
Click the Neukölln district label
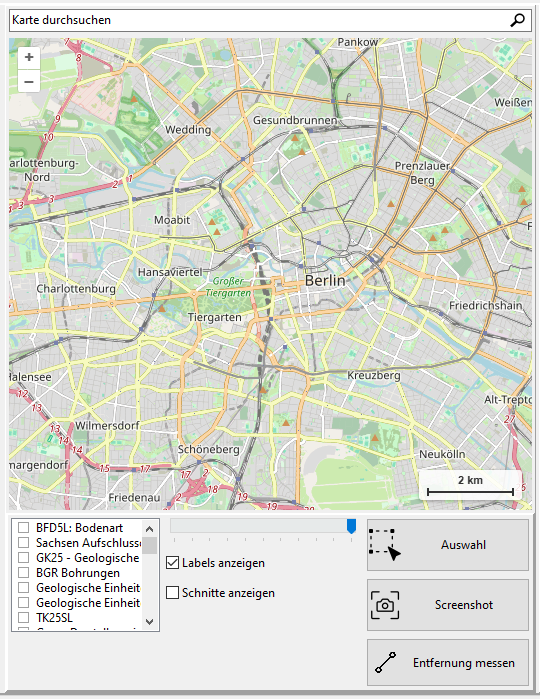point(442,454)
